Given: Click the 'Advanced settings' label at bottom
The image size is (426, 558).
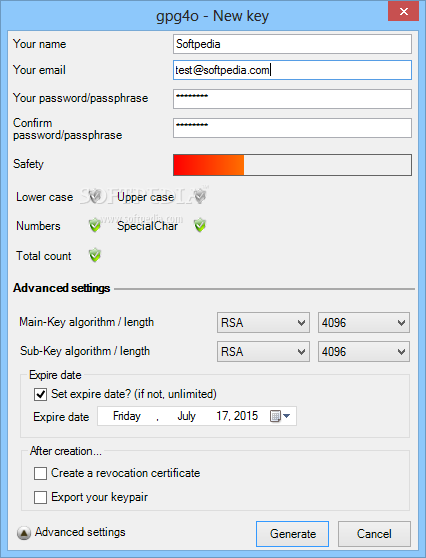Looking at the screenshot, I should [x=80, y=532].
